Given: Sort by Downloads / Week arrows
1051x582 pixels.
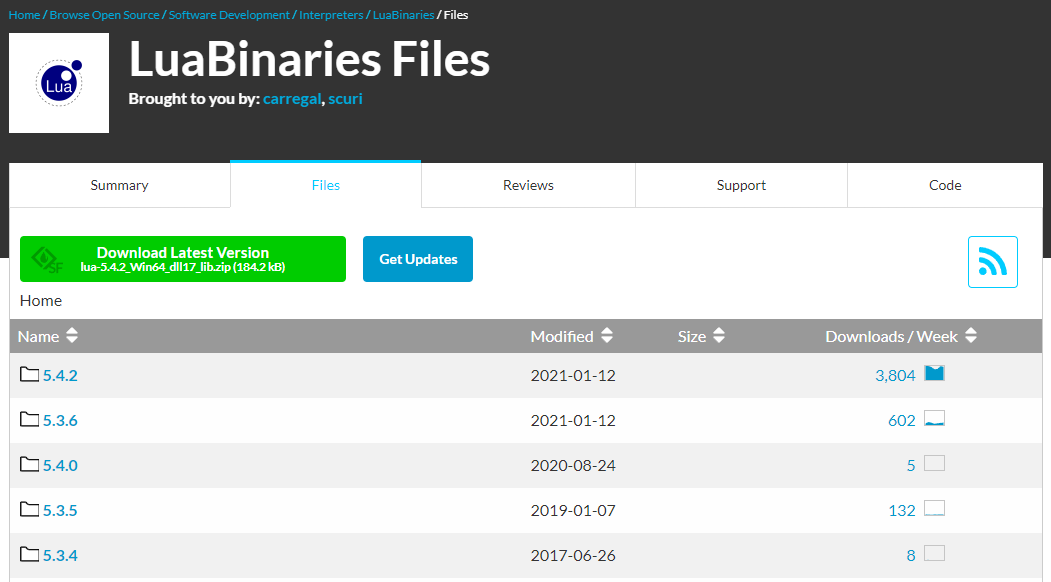Looking at the screenshot, I should pos(971,336).
